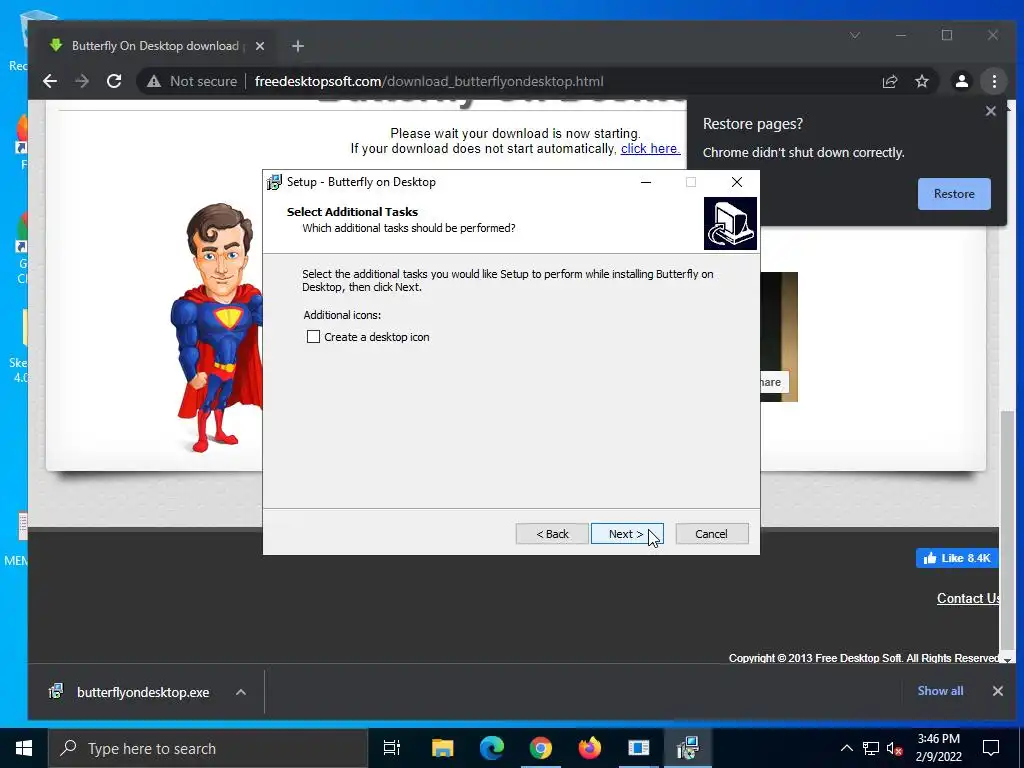Viewport: 1024px width, 768px height.
Task: Open Firefox from the taskbar
Action: [590, 748]
